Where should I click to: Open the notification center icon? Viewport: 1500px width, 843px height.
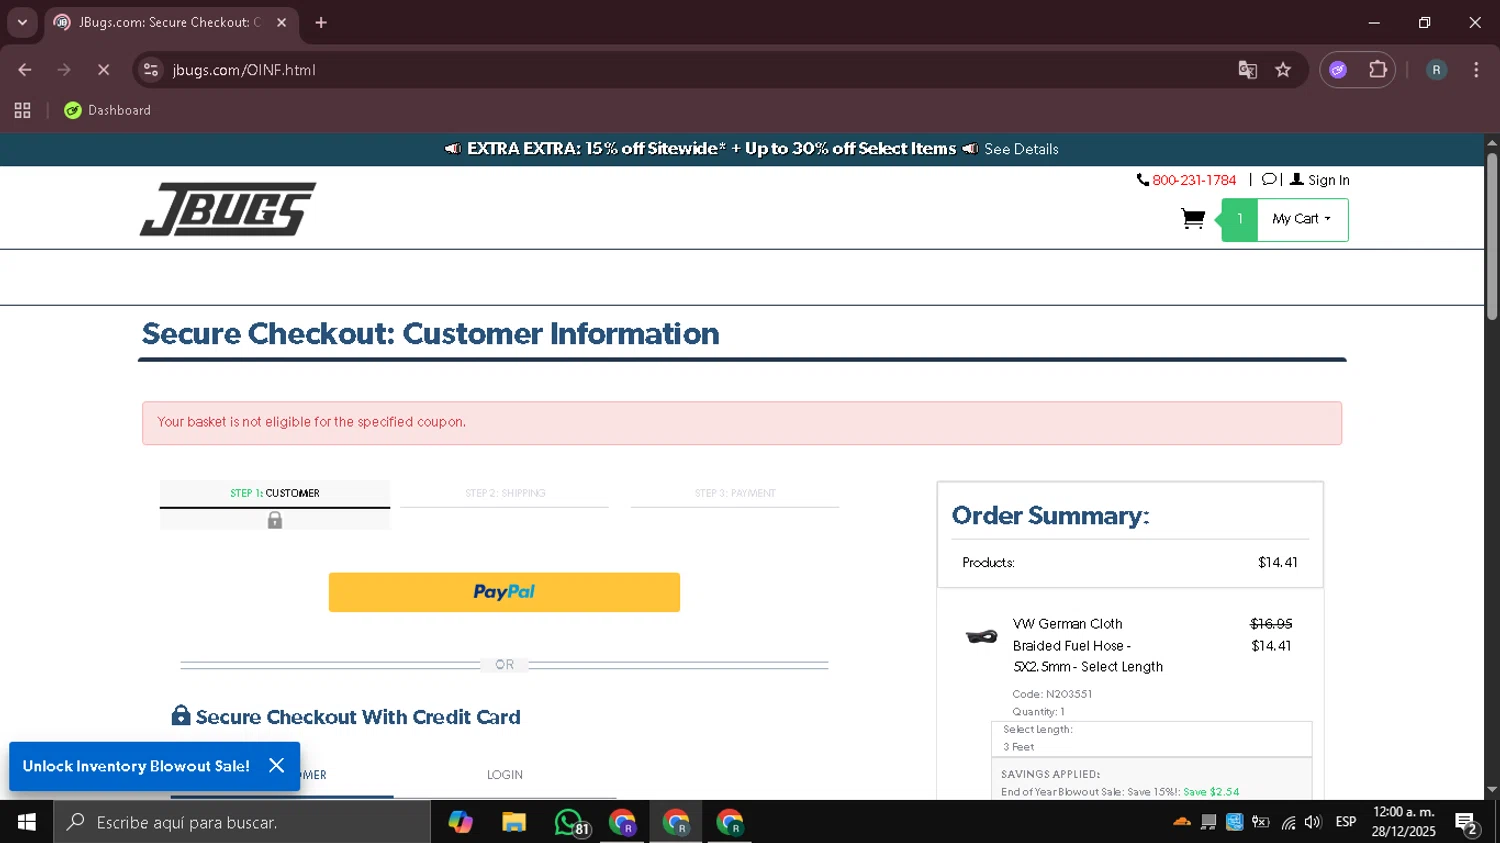click(x=1467, y=823)
